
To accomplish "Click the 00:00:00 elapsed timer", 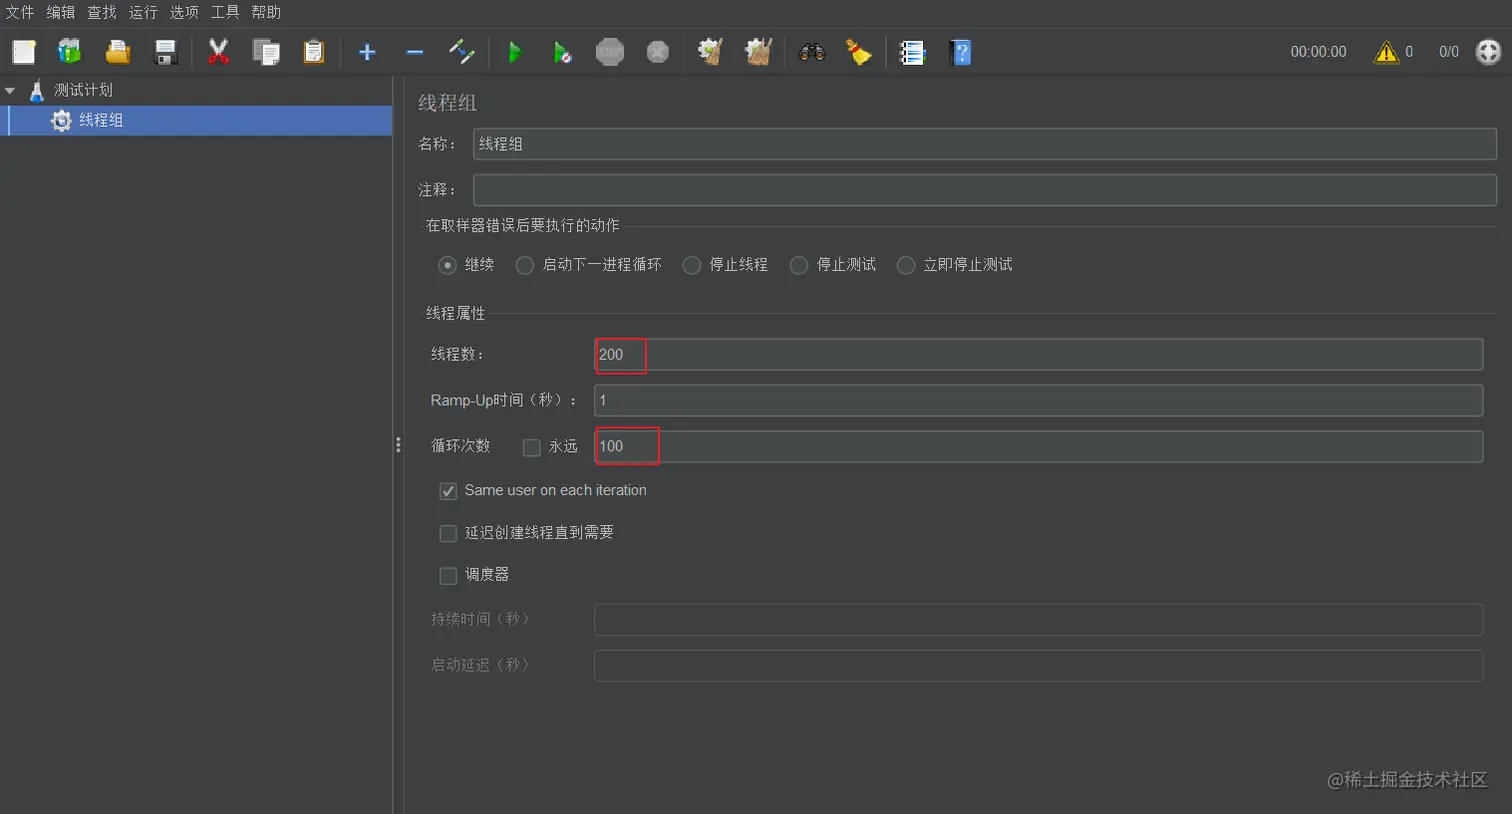I will click(x=1318, y=52).
